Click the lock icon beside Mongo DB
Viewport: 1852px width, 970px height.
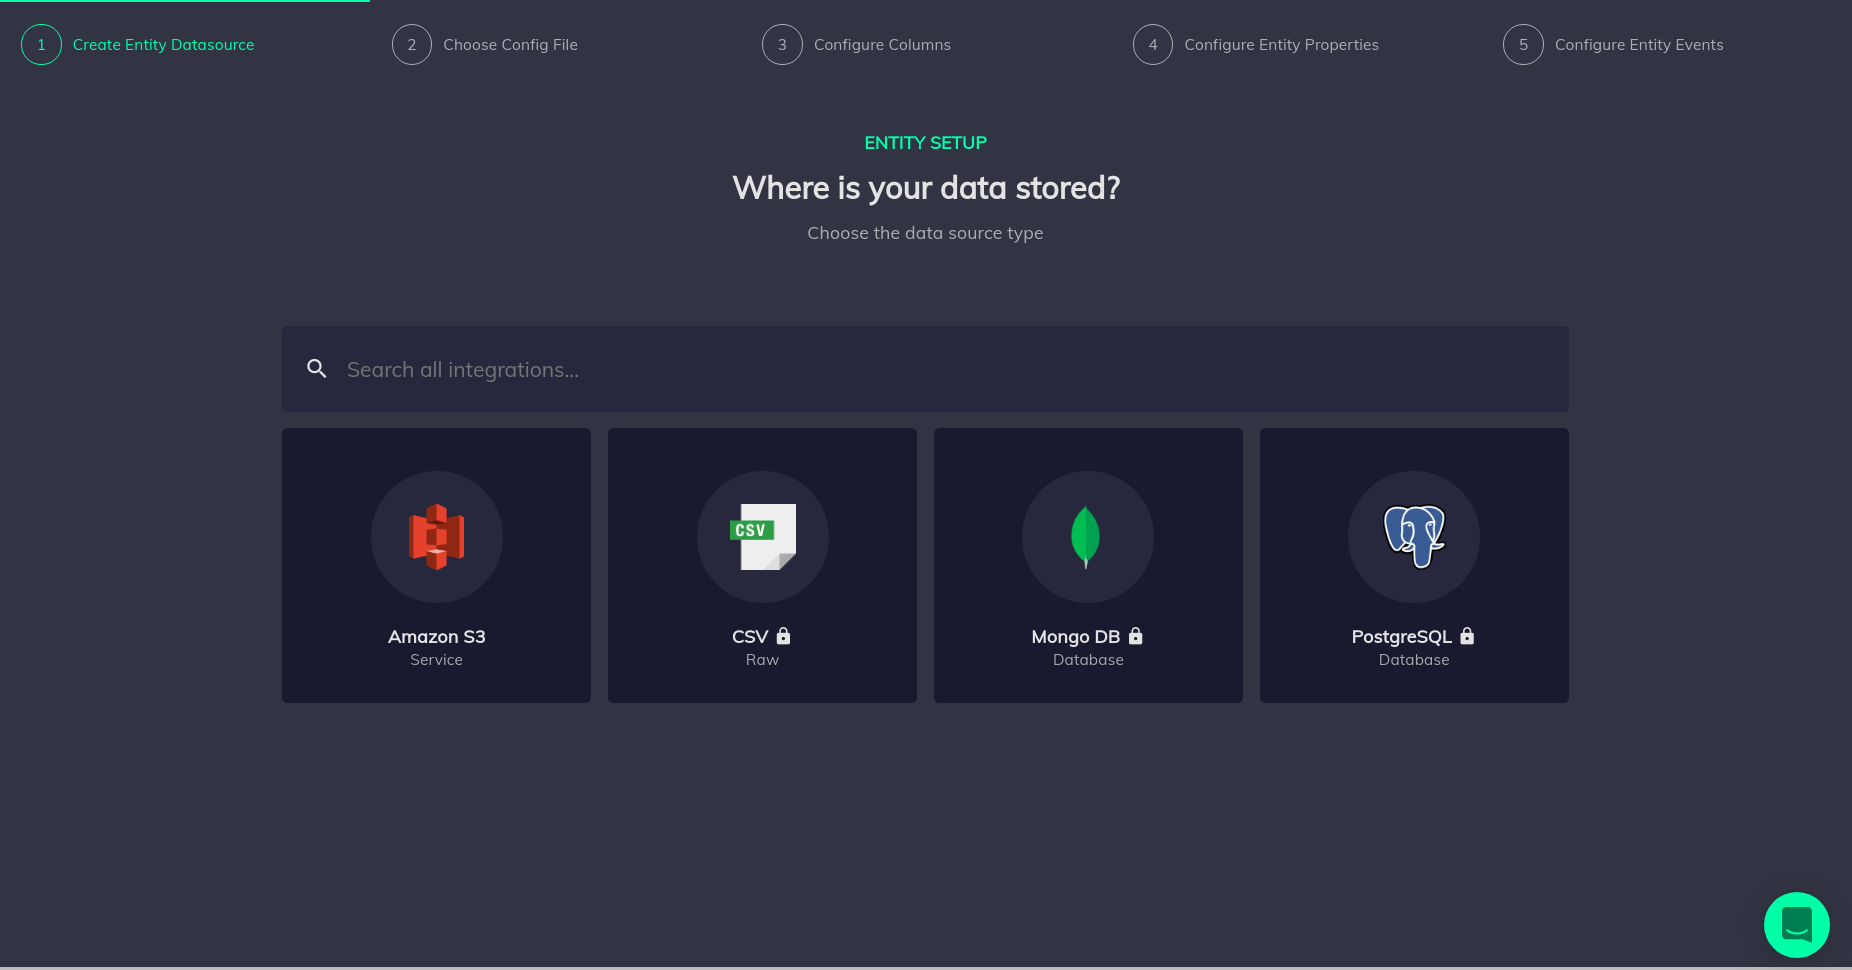point(1136,636)
